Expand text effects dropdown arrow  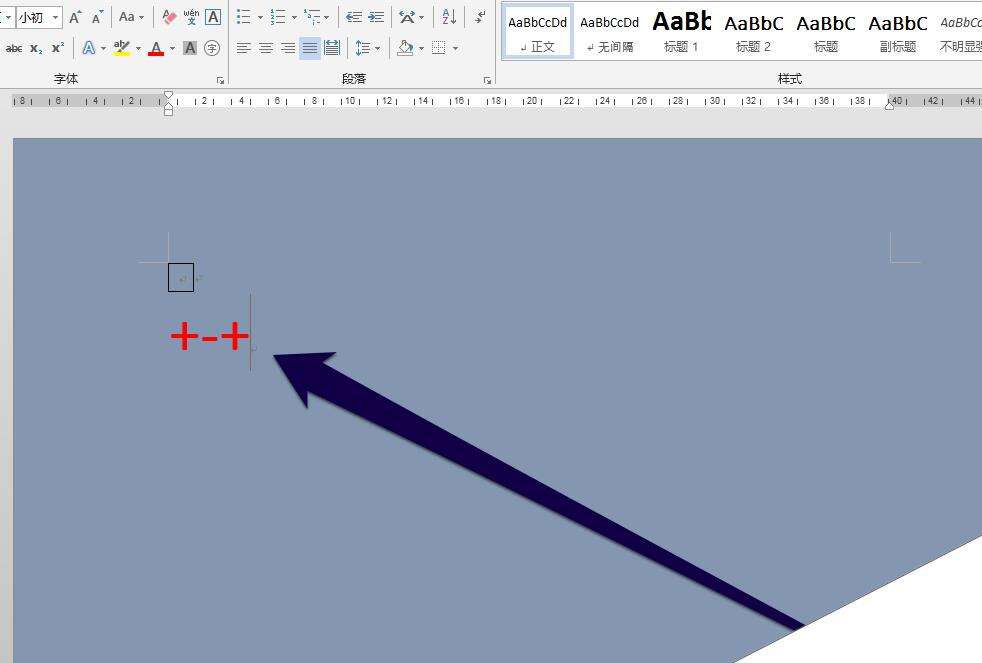[x=103, y=48]
